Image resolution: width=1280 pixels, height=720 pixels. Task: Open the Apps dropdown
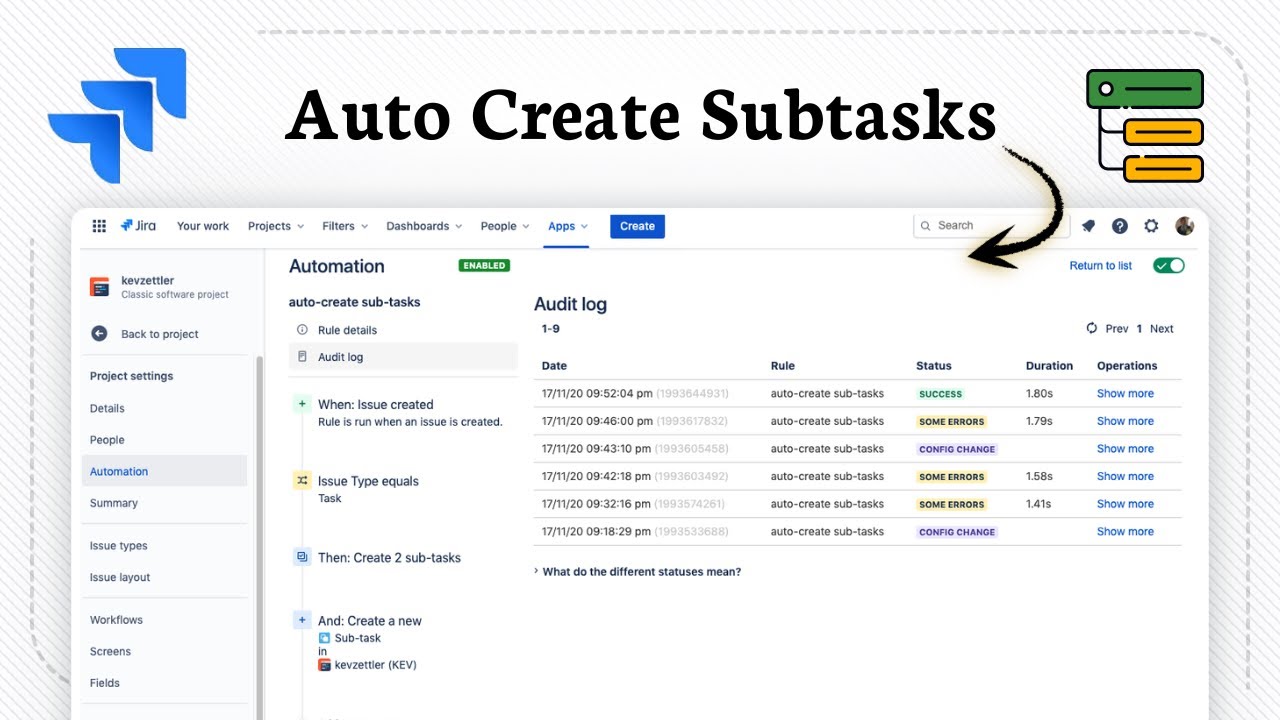pos(568,226)
